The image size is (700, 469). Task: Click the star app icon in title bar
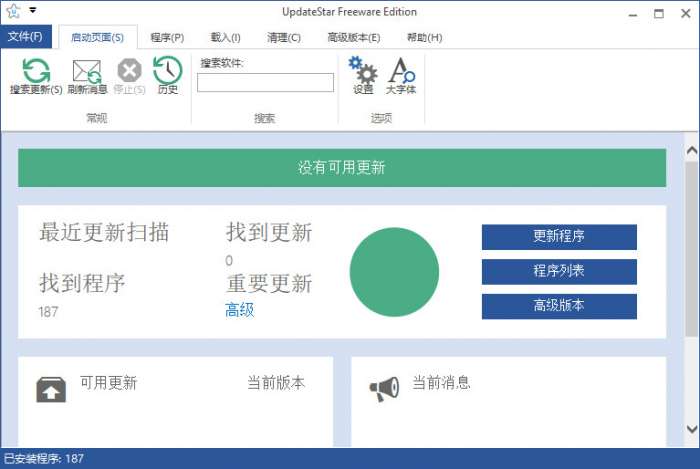(13, 11)
